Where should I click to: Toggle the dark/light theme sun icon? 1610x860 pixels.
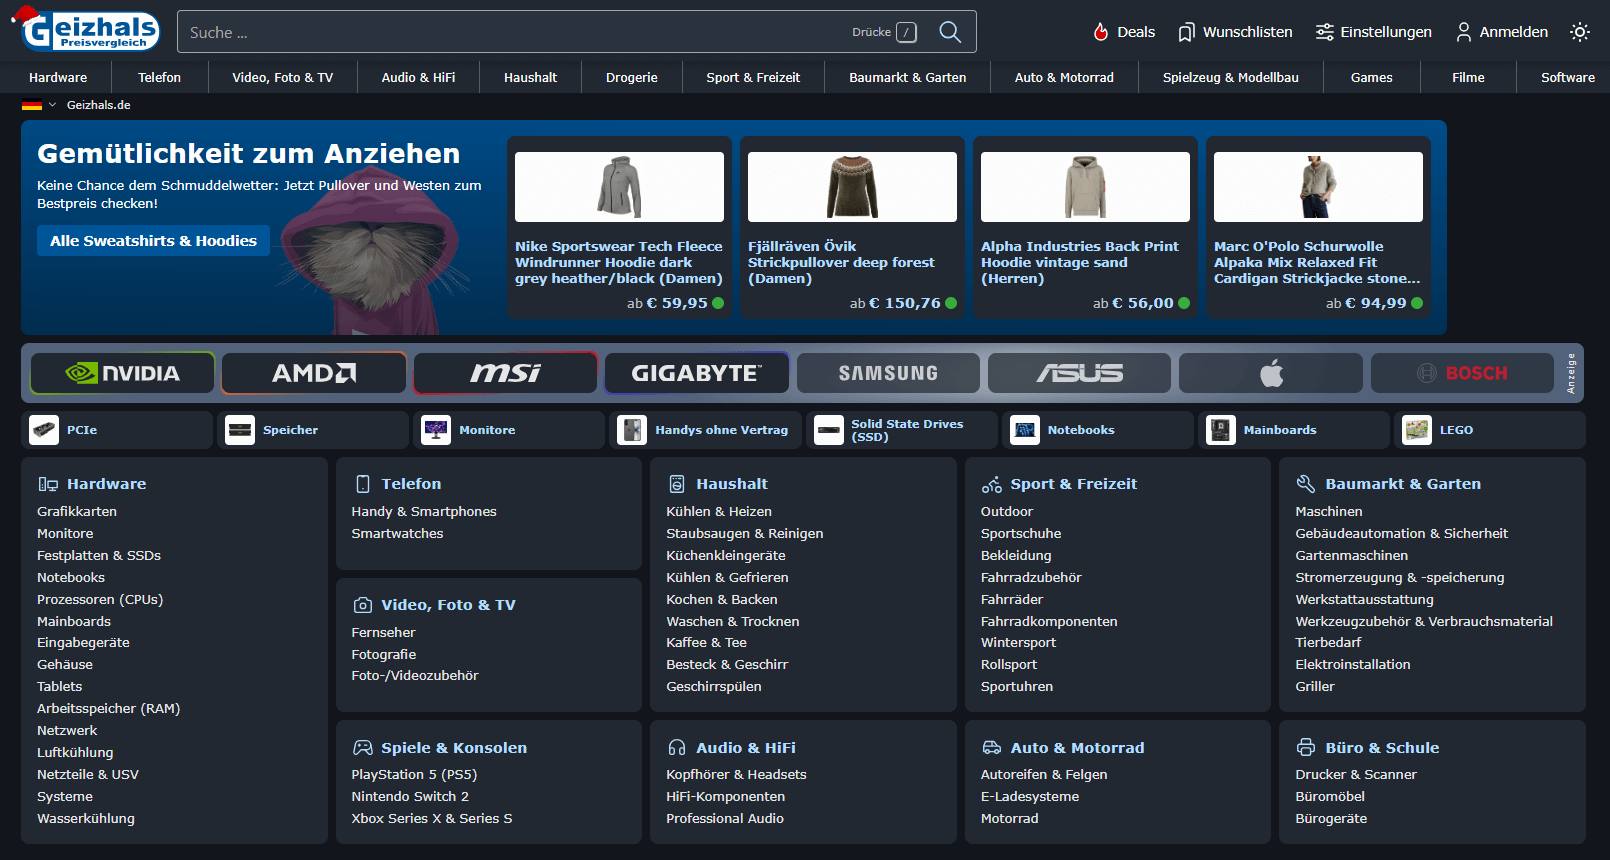(x=1579, y=32)
